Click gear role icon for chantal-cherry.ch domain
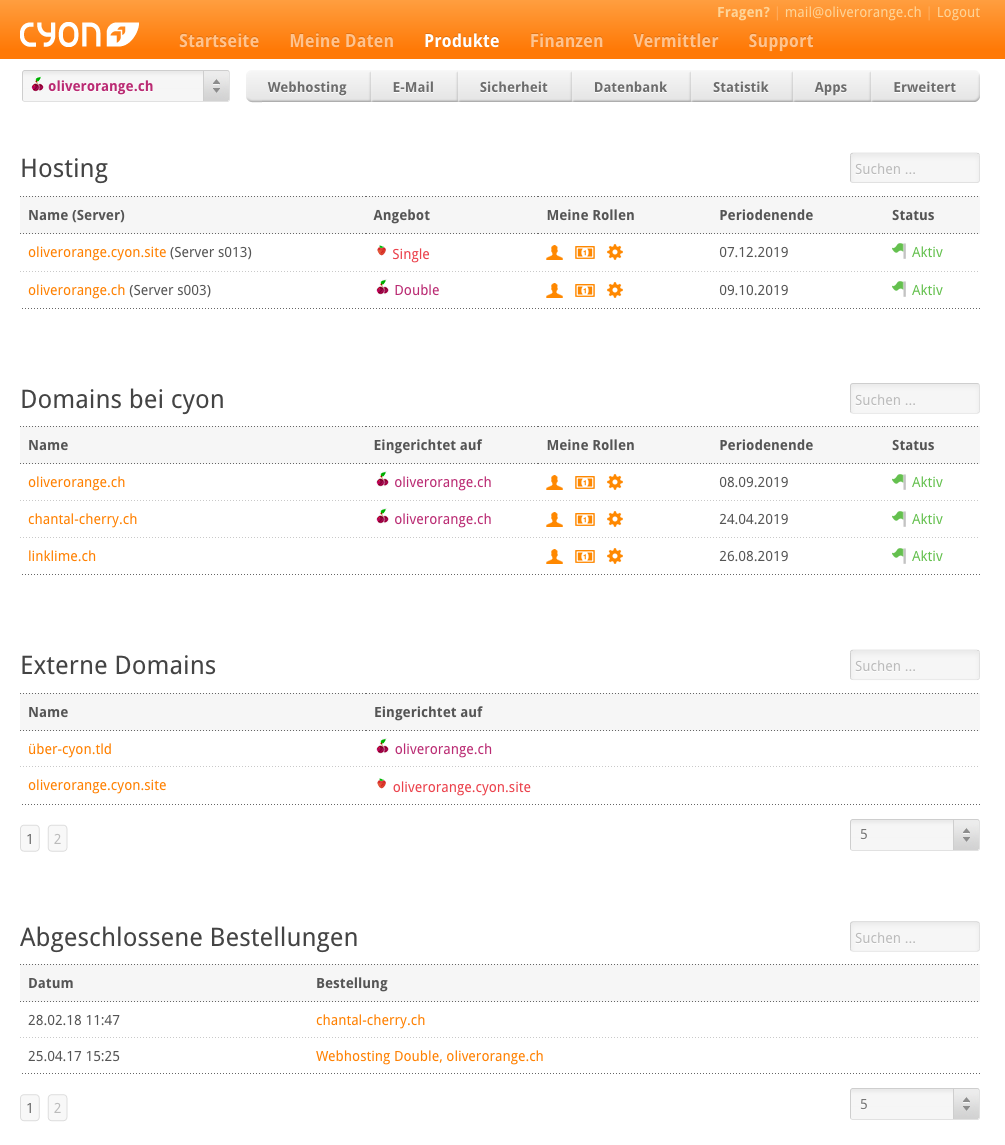 [x=615, y=520]
